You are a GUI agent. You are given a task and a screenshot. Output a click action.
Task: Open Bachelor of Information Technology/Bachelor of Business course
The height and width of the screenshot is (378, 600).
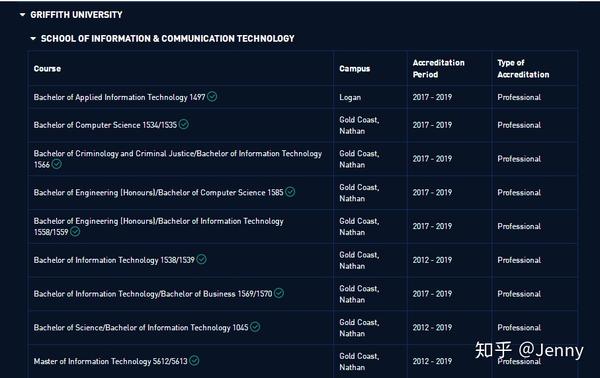(x=153, y=294)
